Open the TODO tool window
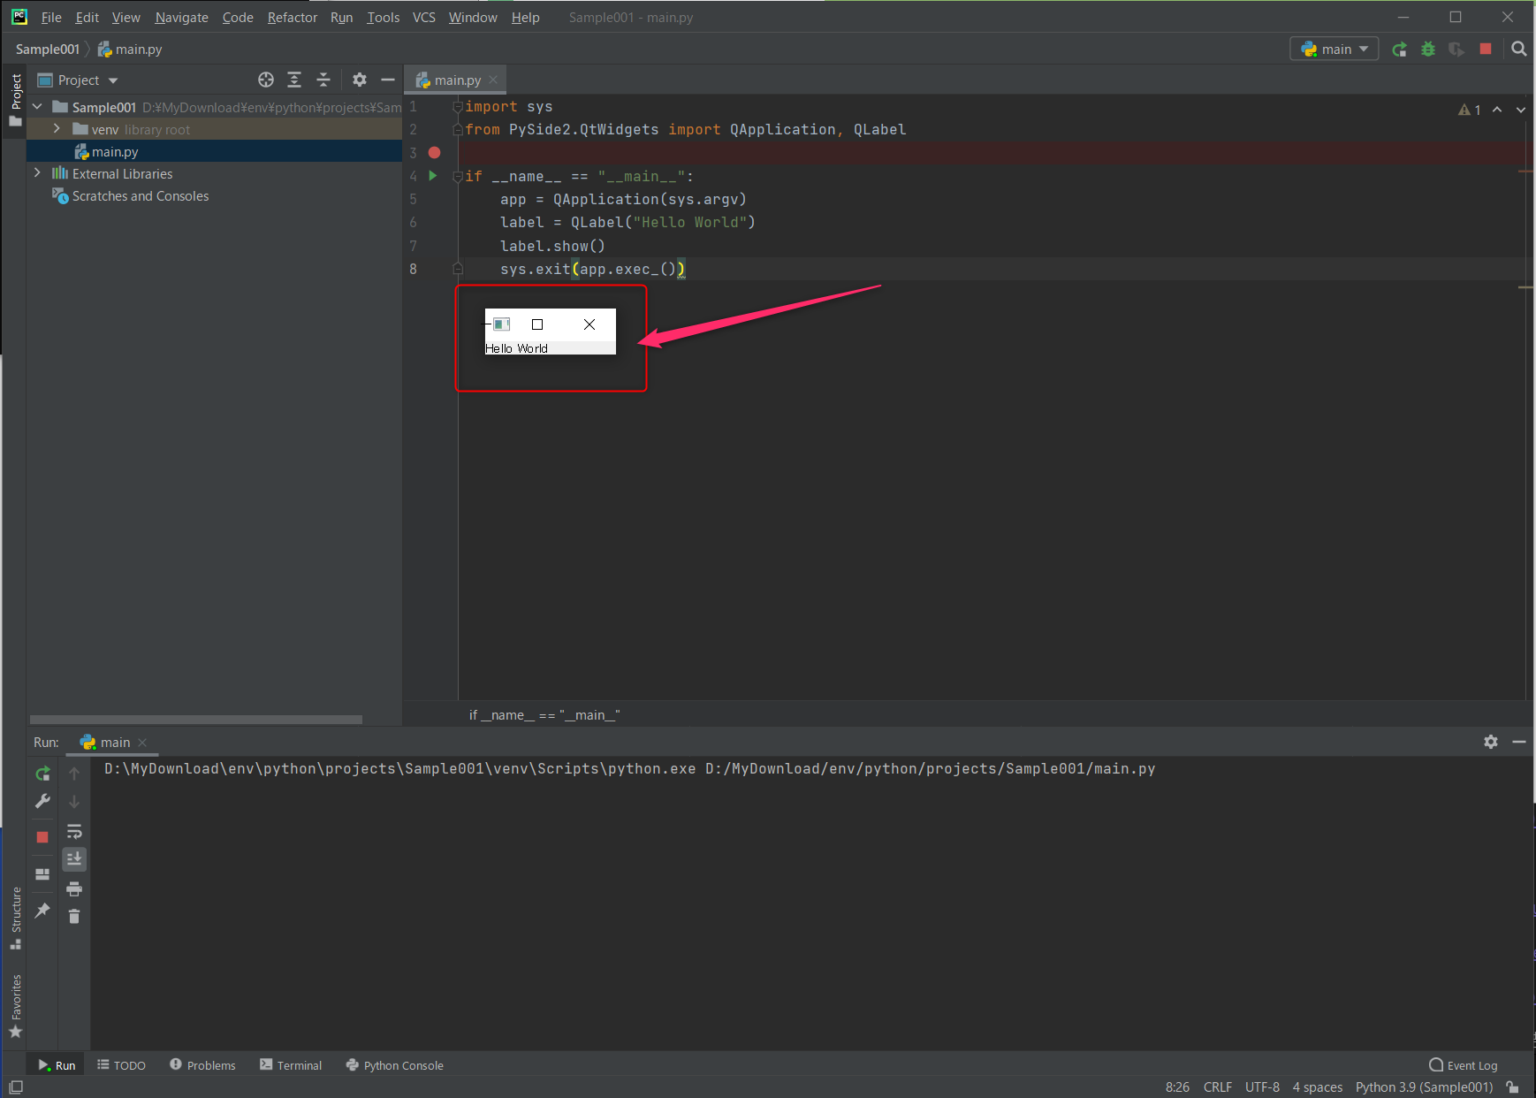The image size is (1536, 1098). point(121,1065)
